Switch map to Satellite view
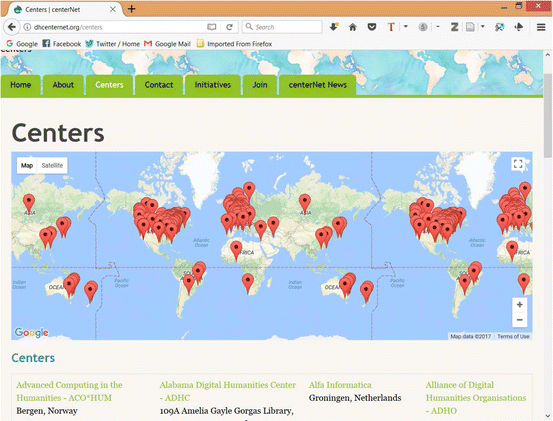The height and width of the screenshot is (421, 553). [52, 165]
